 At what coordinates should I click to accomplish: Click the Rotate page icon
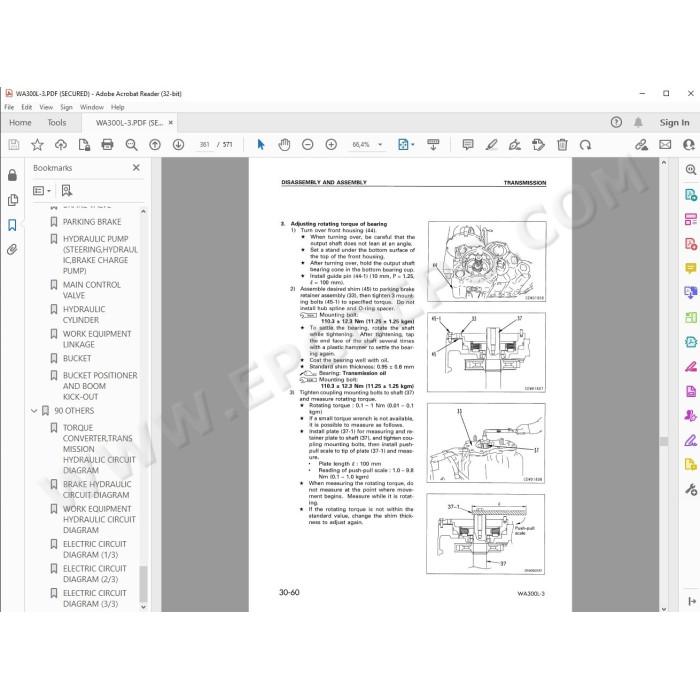[585, 145]
